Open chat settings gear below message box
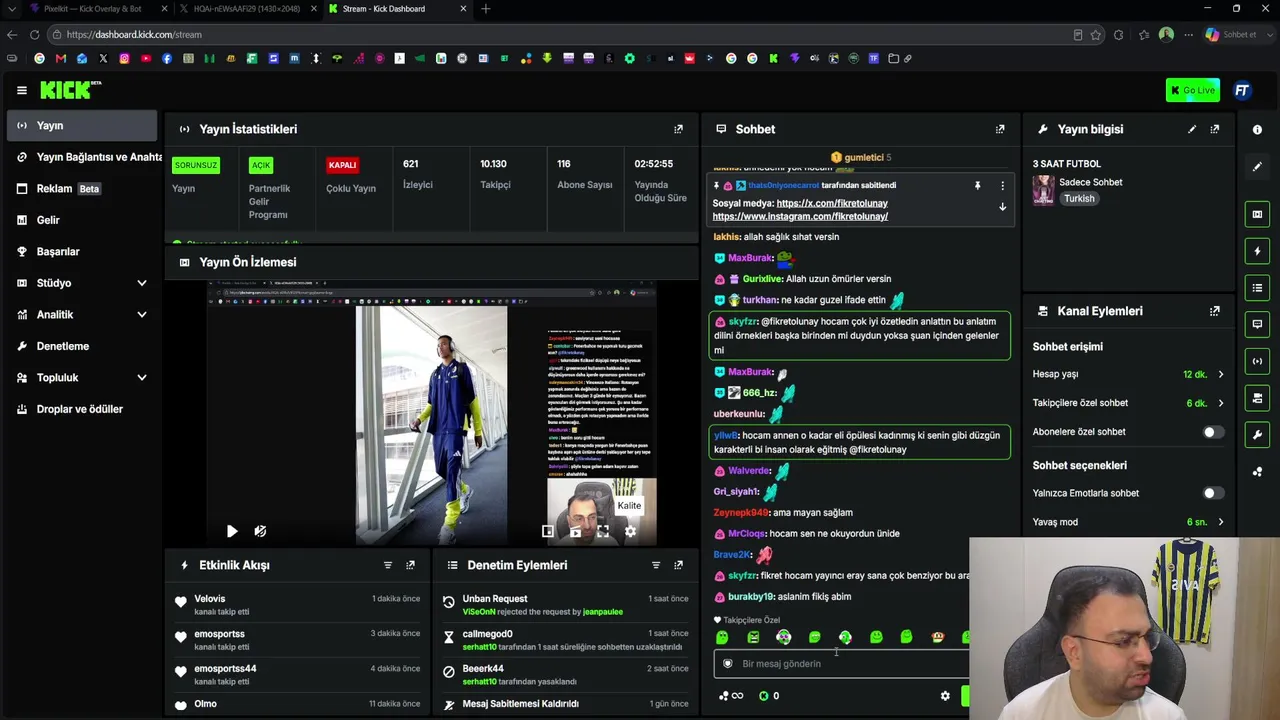This screenshot has width=1280, height=720. point(945,696)
